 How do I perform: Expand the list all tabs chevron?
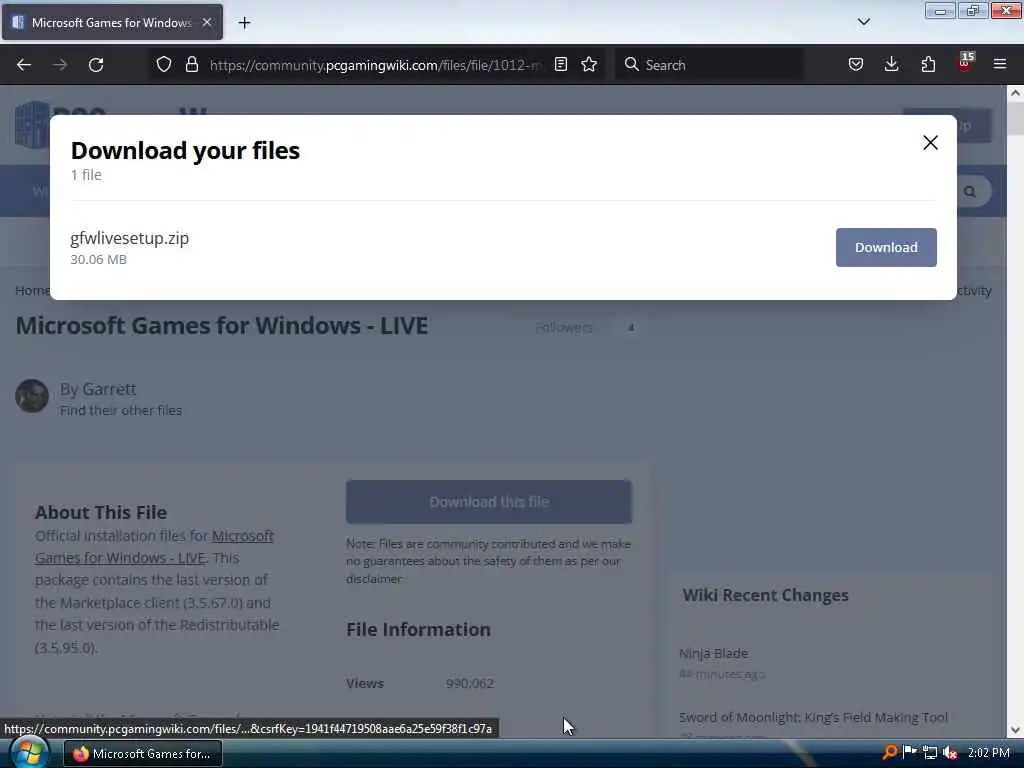pyautogui.click(x=864, y=22)
